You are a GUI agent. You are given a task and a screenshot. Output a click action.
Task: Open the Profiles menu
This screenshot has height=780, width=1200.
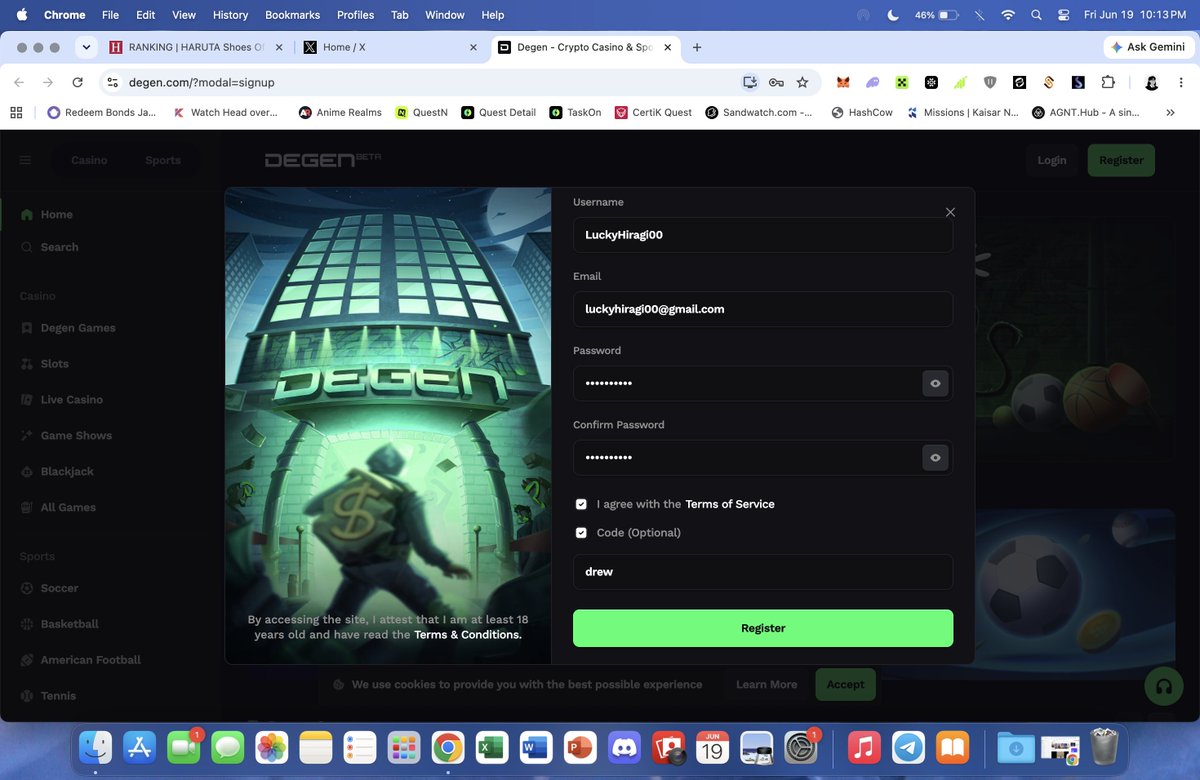click(x=355, y=15)
